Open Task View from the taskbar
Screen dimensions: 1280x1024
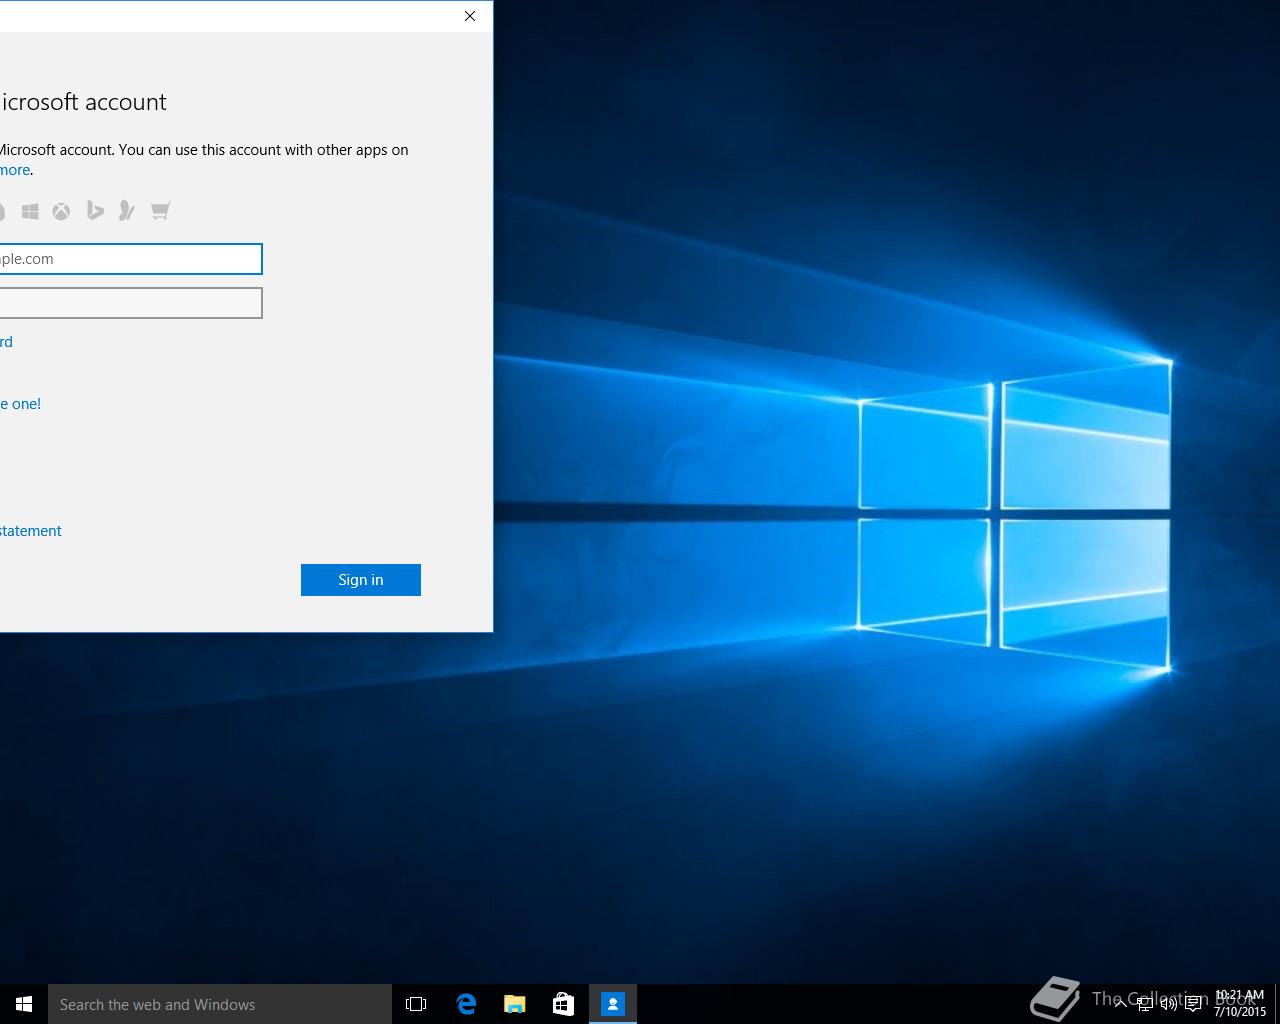tap(416, 1004)
